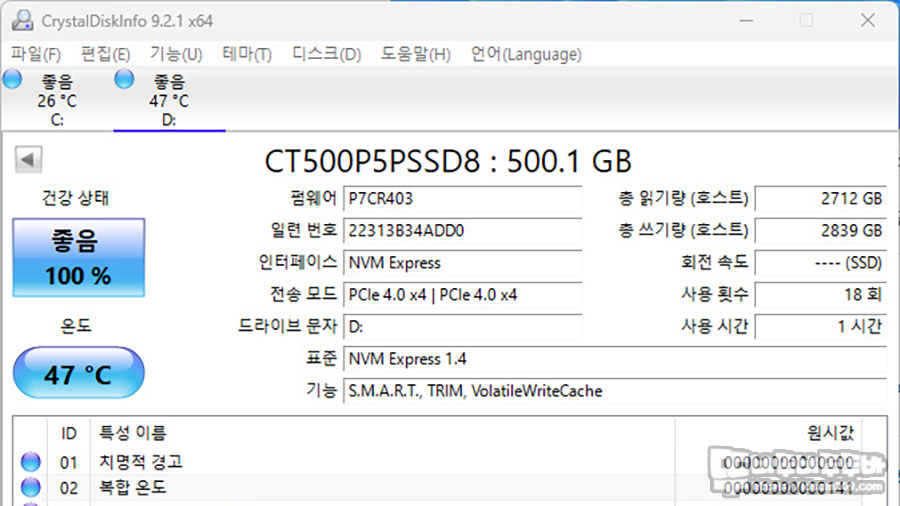Click the power on count value 18 회
This screenshot has width=900, height=506.
(821, 295)
